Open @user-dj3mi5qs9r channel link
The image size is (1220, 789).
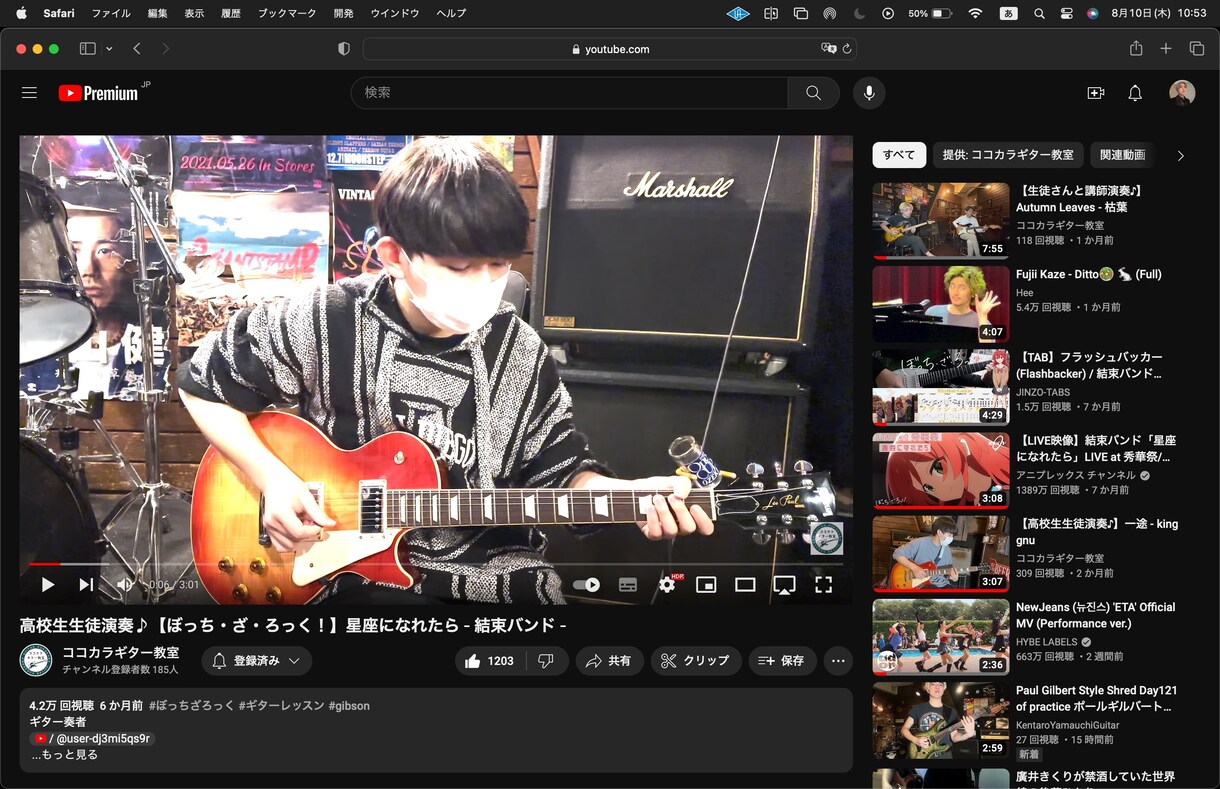[93, 738]
